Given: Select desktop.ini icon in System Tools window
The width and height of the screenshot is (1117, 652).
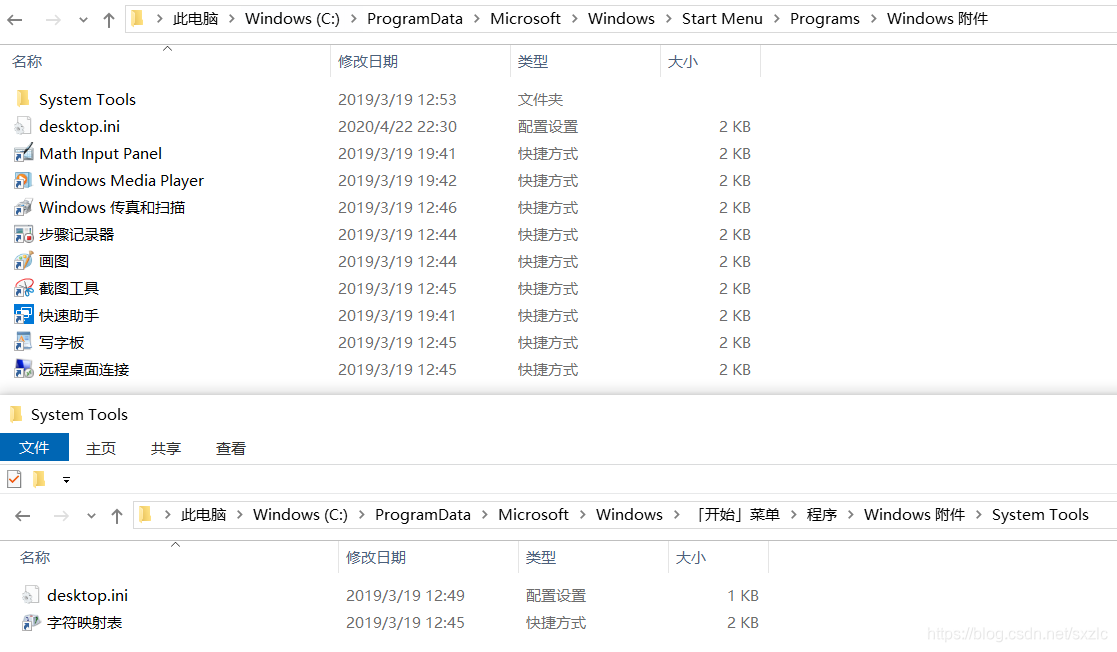Looking at the screenshot, I should (31, 595).
